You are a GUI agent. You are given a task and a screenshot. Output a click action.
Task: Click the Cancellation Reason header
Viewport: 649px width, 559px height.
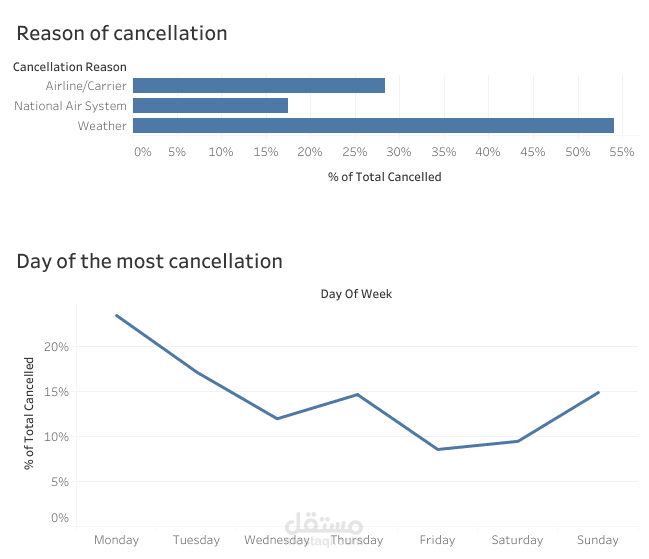pos(69,67)
